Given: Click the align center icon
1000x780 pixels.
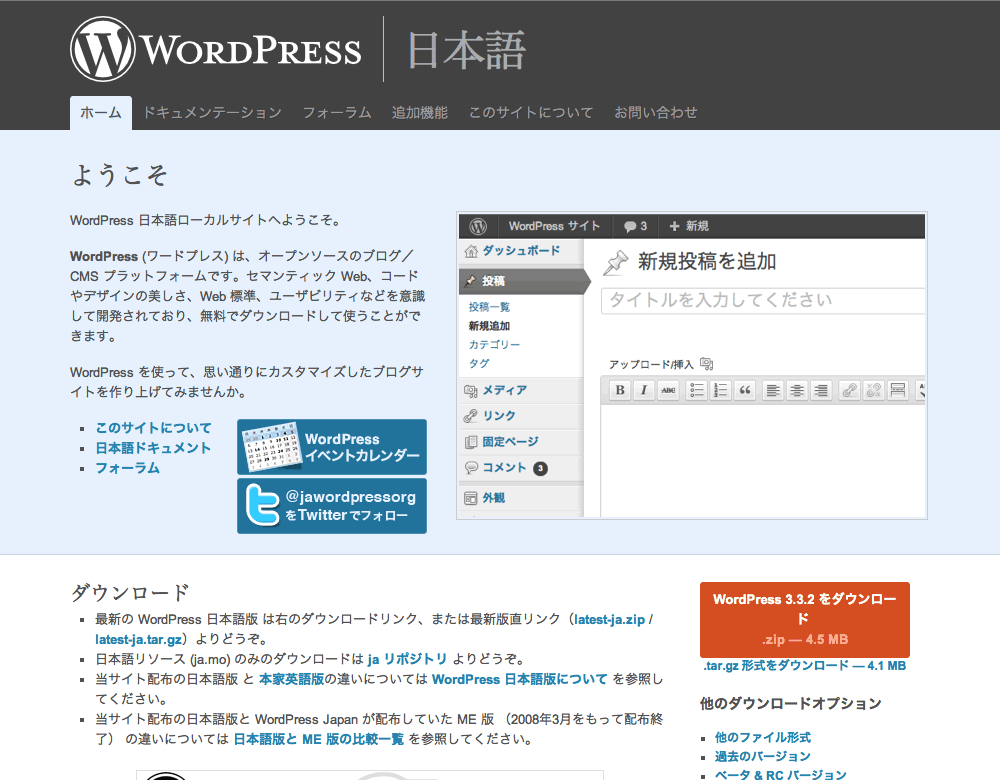Looking at the screenshot, I should [797, 390].
